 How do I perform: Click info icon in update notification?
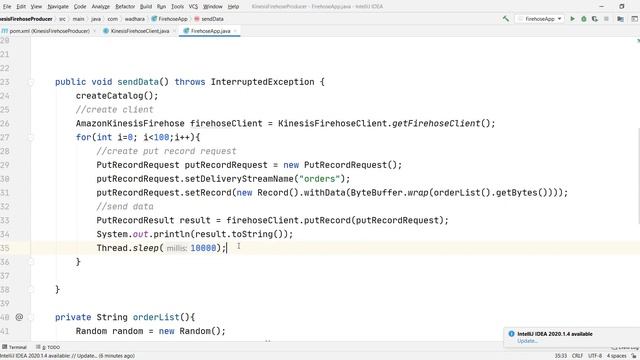511,334
